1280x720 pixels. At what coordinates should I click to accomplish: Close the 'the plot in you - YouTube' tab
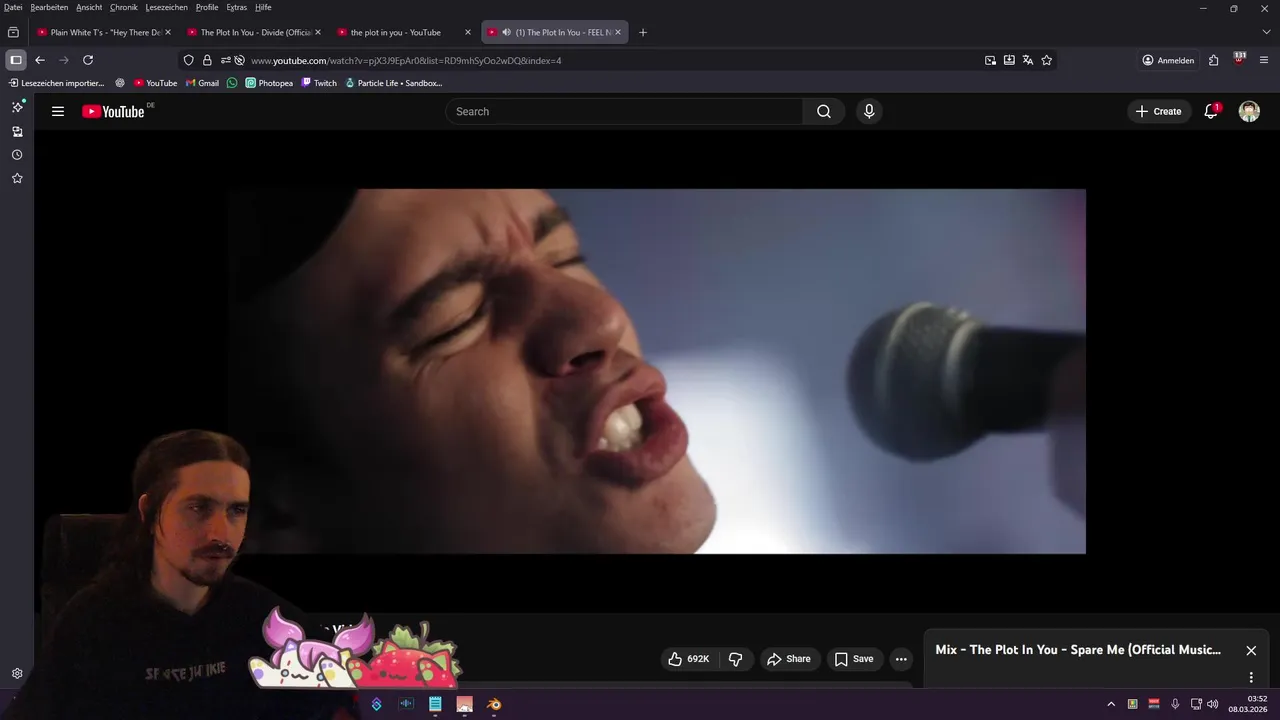click(x=467, y=32)
